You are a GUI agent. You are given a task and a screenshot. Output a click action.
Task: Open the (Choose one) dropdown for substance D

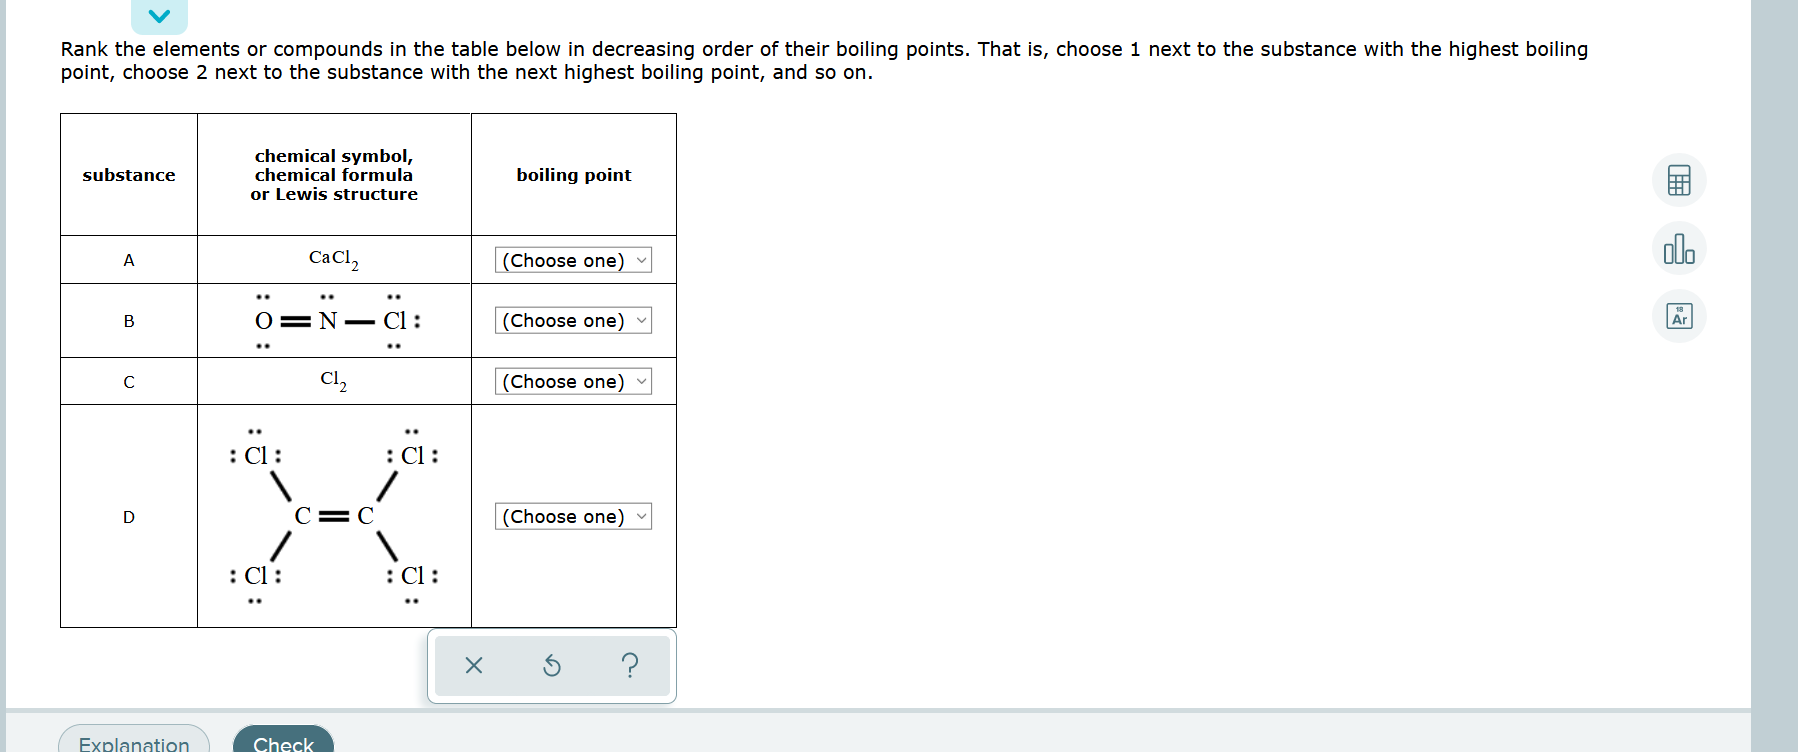[x=571, y=516]
